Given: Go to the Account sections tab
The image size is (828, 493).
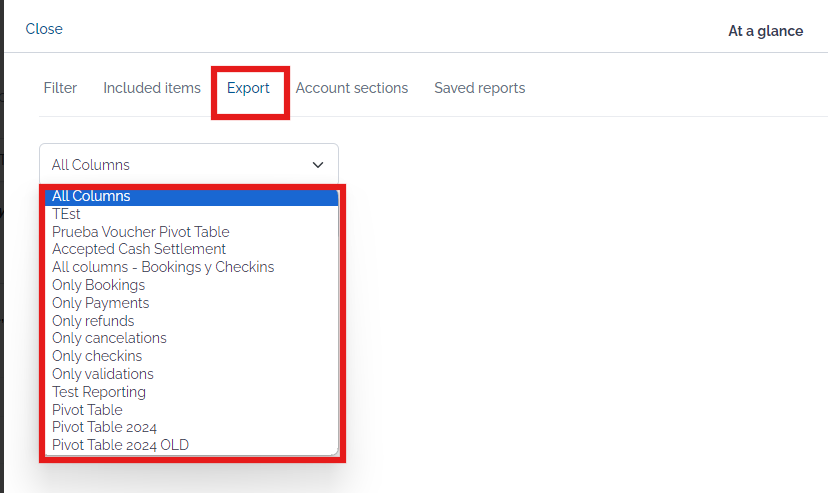Looking at the screenshot, I should [x=352, y=88].
